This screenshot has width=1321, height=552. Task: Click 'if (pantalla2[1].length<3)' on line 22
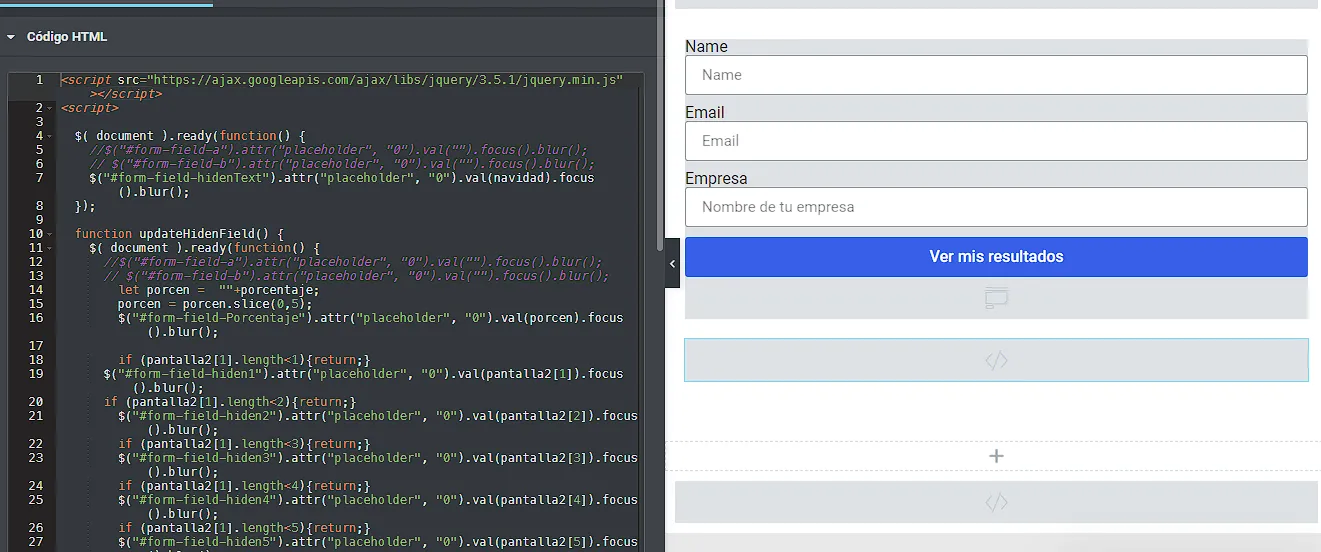[x=244, y=443]
